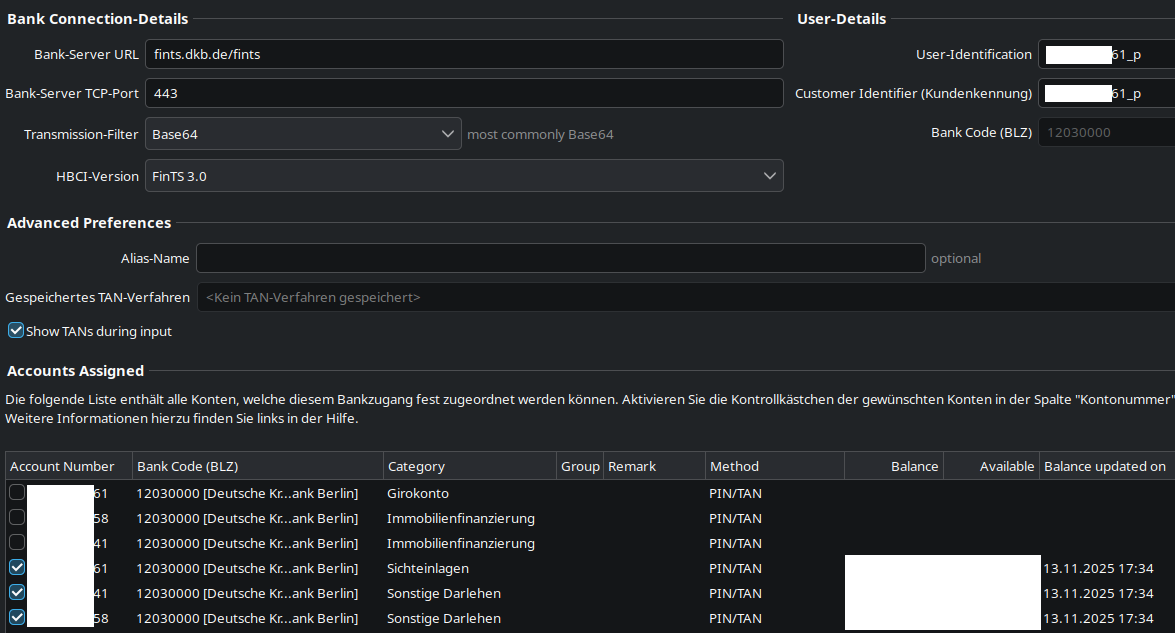
Task: Expand the HBCI-Version dropdown
Action: [x=464, y=176]
